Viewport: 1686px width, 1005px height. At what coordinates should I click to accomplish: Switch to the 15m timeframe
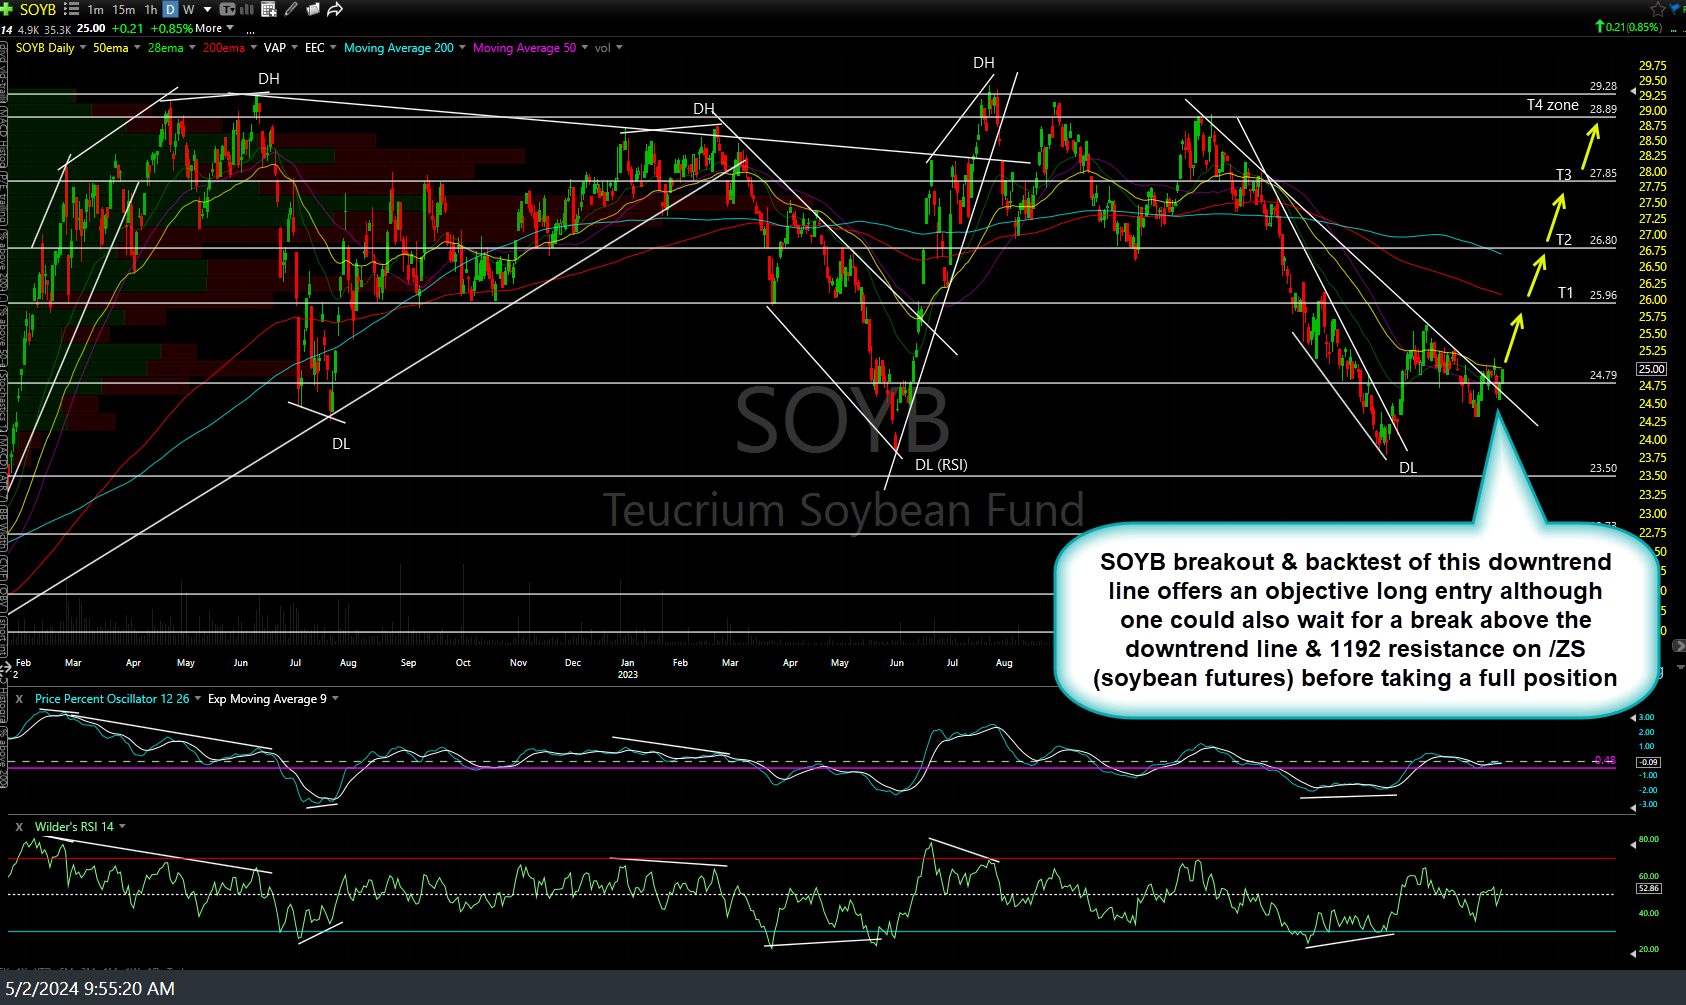click(122, 9)
